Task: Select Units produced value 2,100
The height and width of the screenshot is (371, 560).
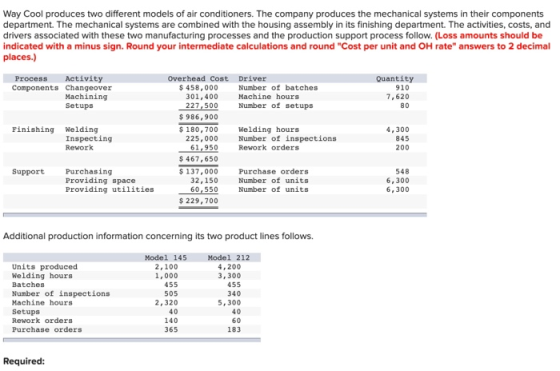Action: pos(166,267)
